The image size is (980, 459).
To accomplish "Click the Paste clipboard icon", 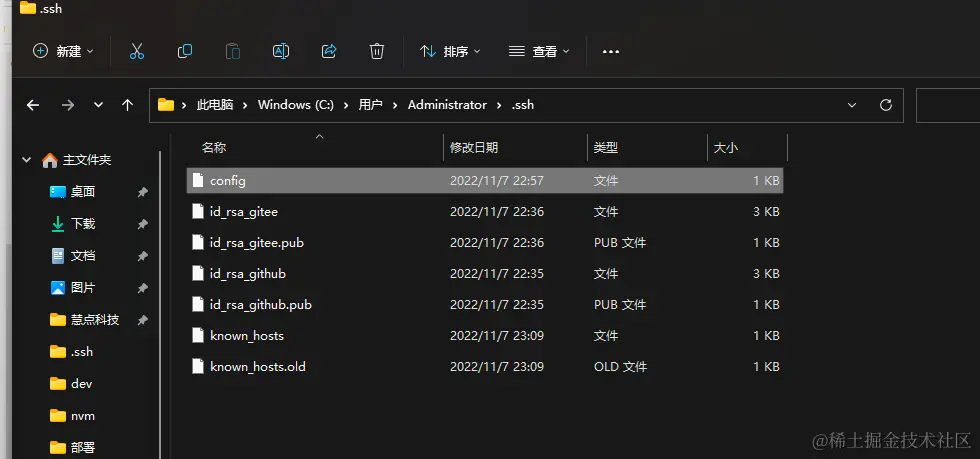I will [232, 51].
